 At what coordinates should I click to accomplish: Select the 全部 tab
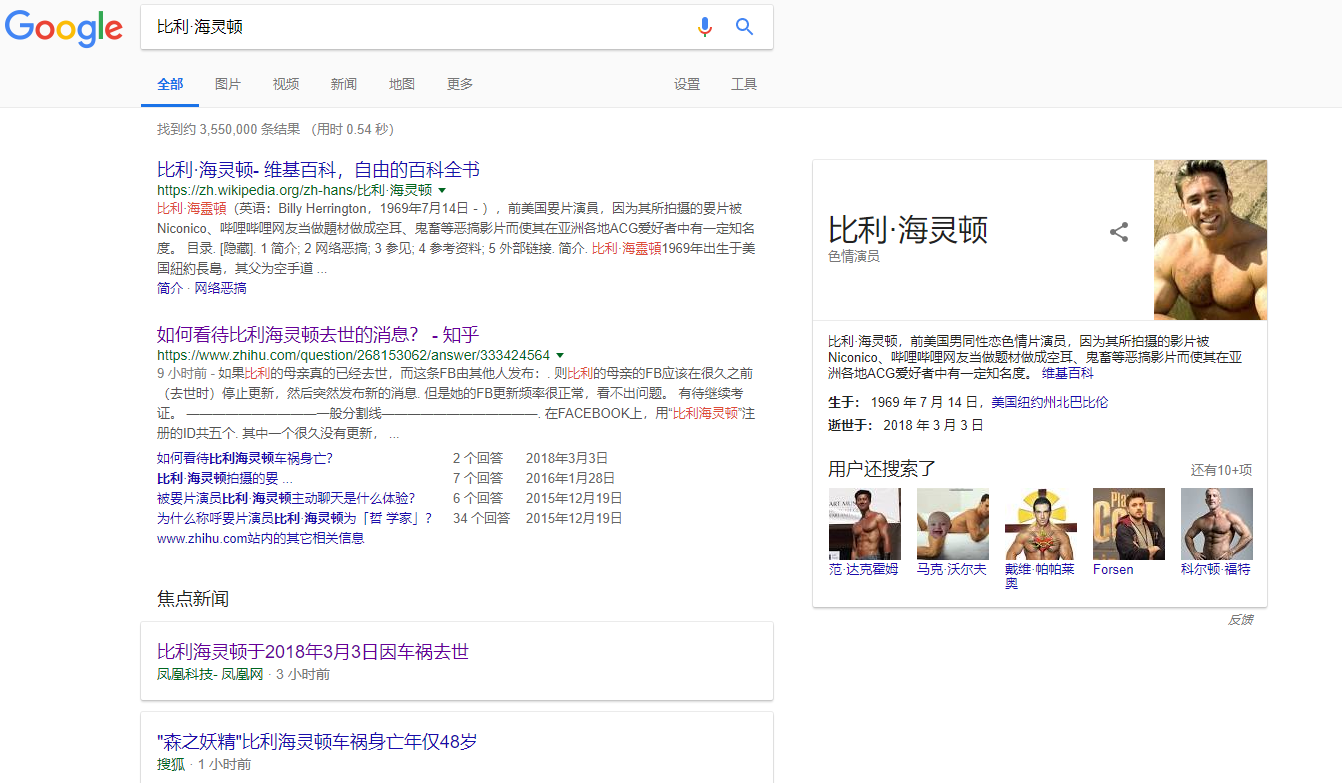170,84
